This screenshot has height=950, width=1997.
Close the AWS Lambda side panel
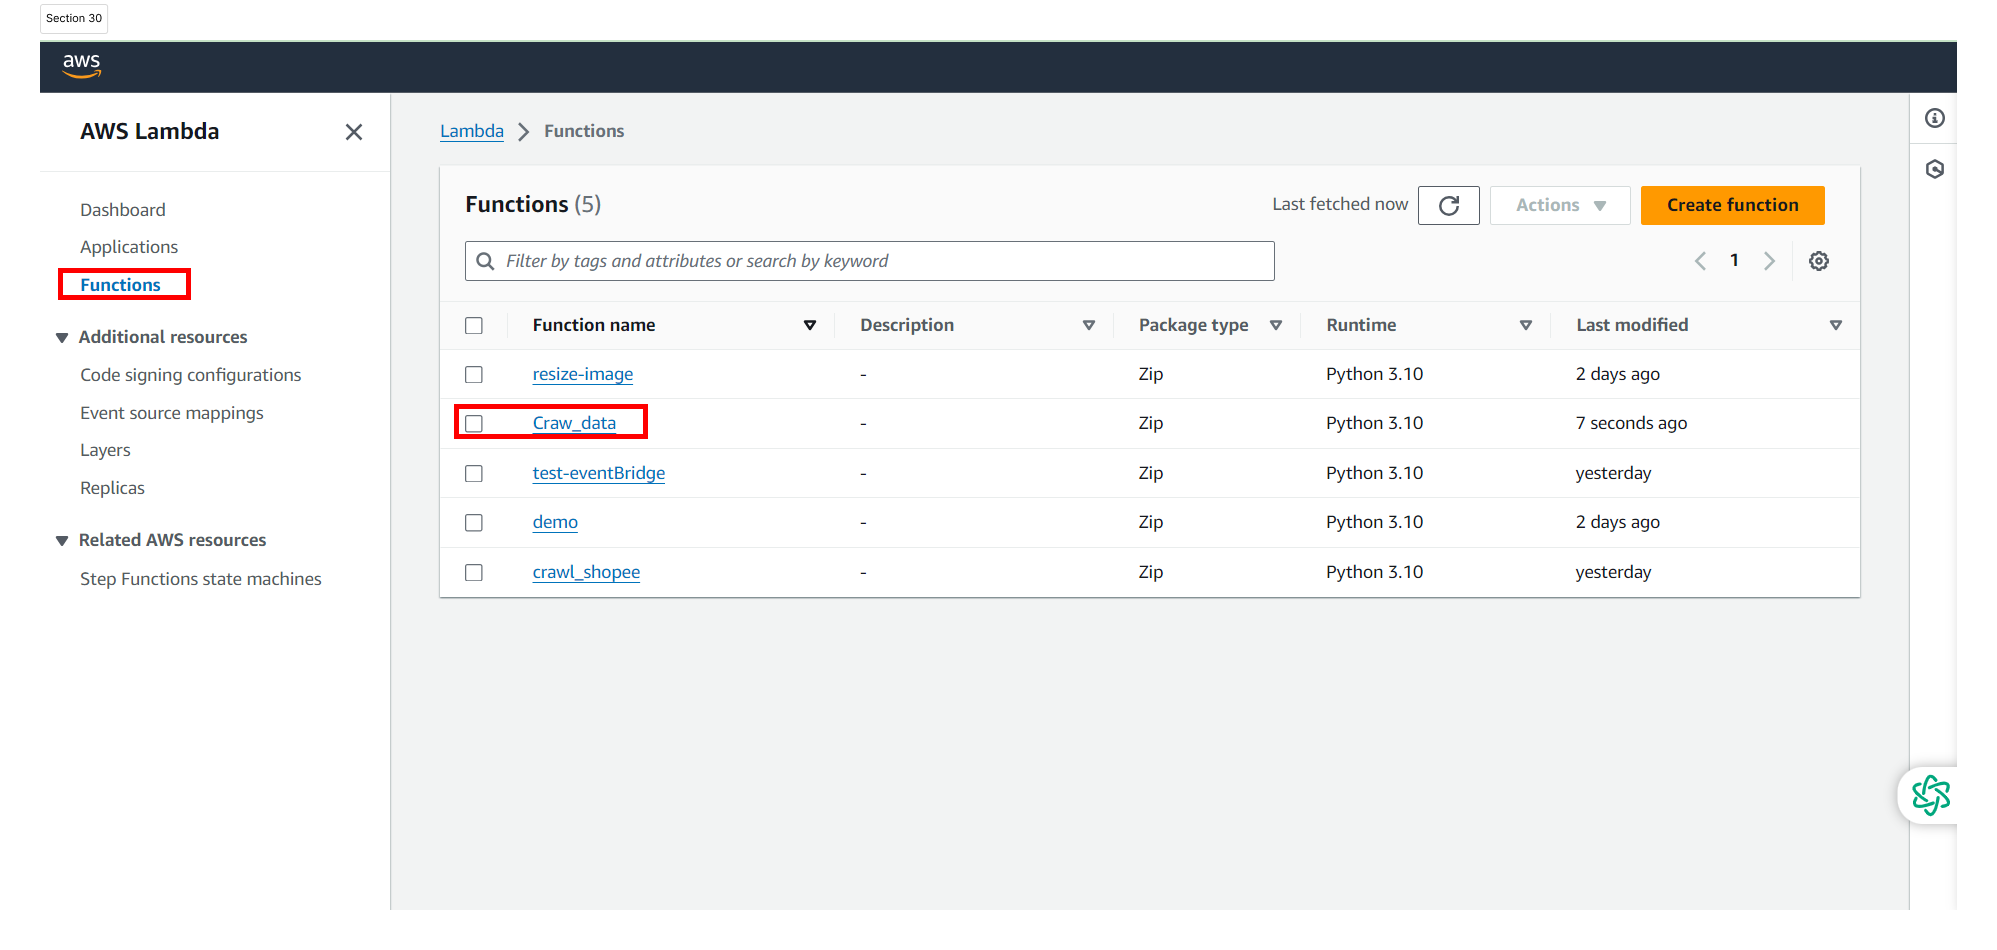[x=354, y=132]
